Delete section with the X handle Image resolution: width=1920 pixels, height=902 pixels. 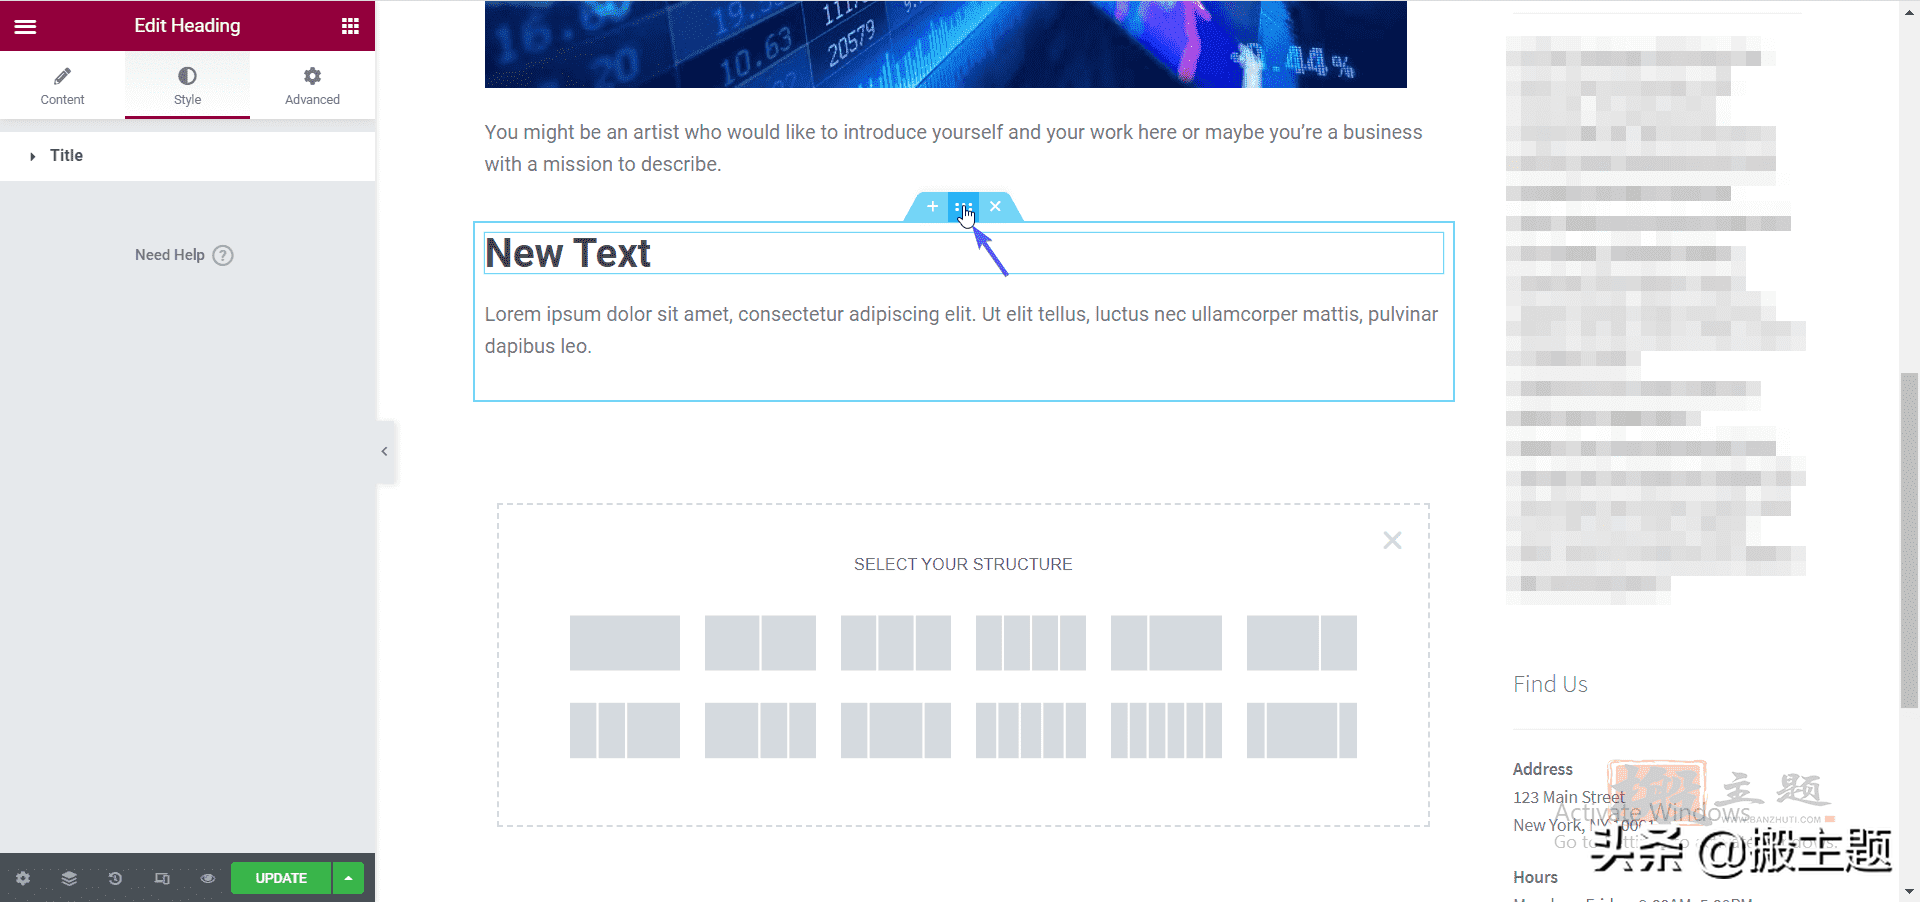click(995, 206)
